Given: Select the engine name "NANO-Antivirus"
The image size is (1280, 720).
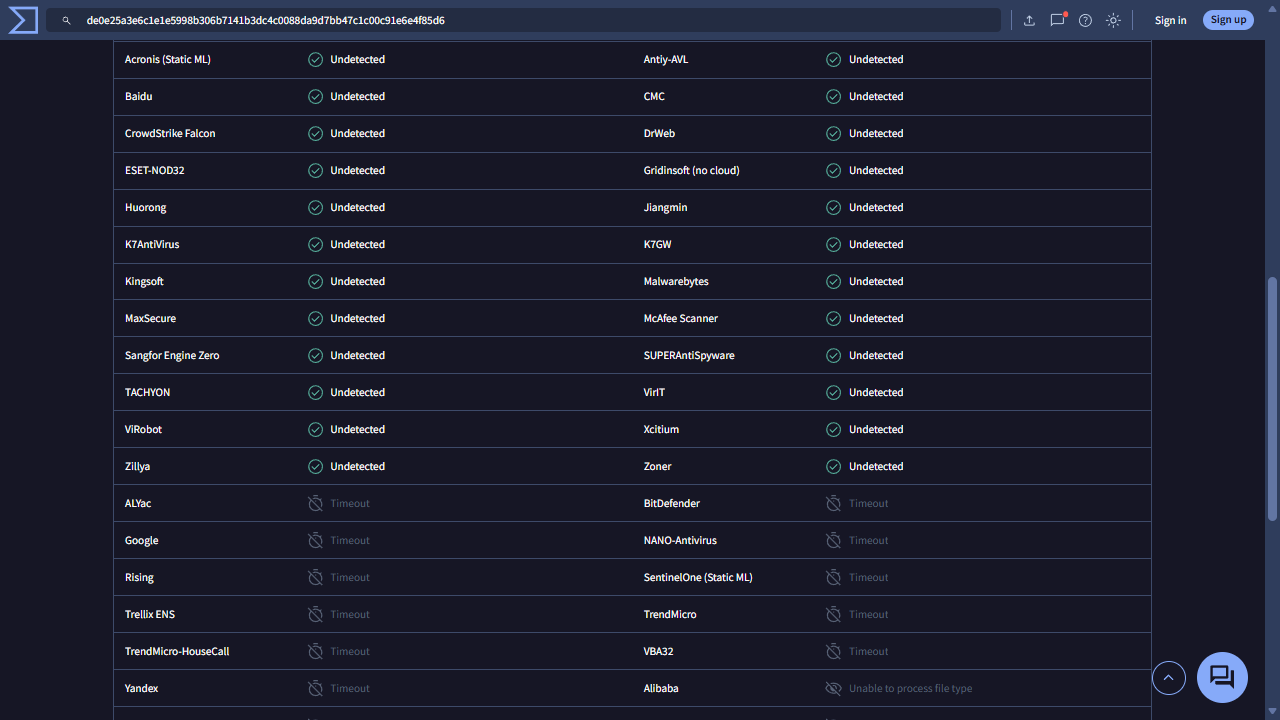Looking at the screenshot, I should click(680, 541).
